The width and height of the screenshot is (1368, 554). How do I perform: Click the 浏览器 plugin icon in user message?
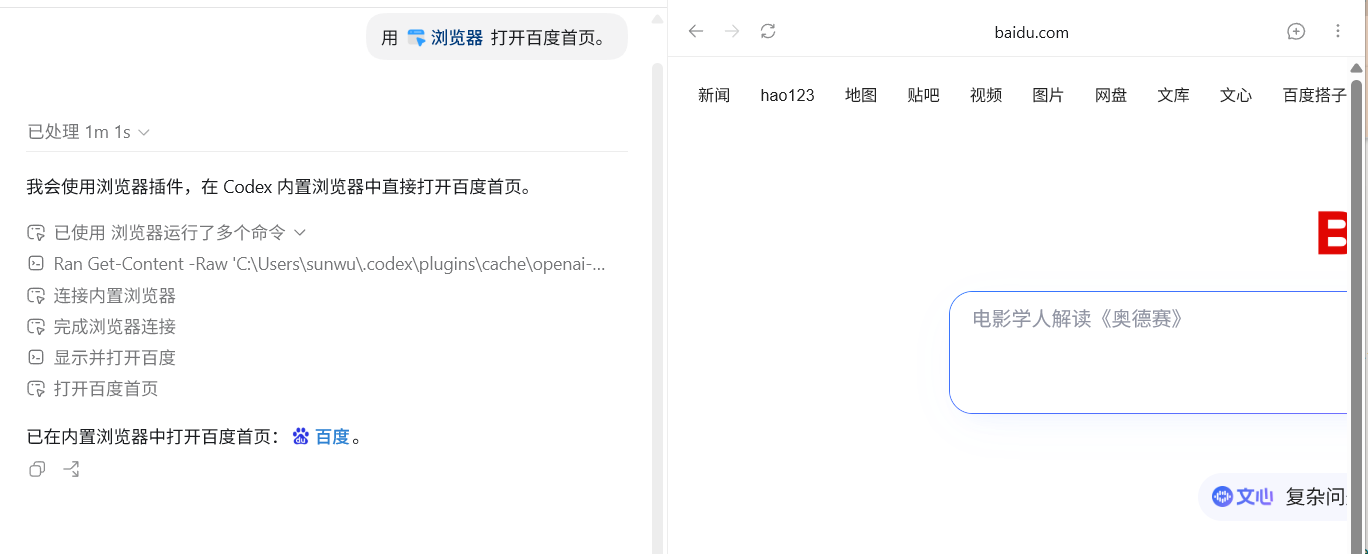[x=416, y=38]
